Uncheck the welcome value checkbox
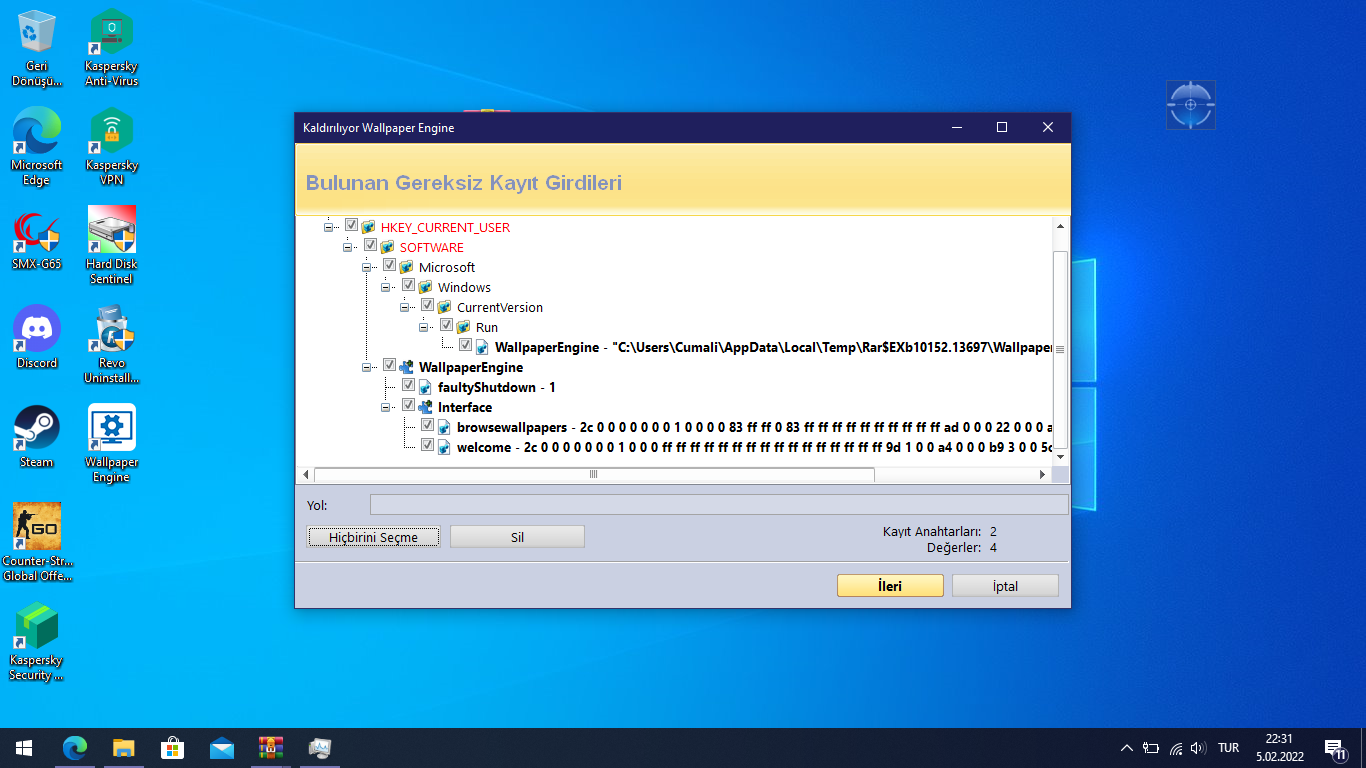This screenshot has width=1366, height=768. coord(427,446)
